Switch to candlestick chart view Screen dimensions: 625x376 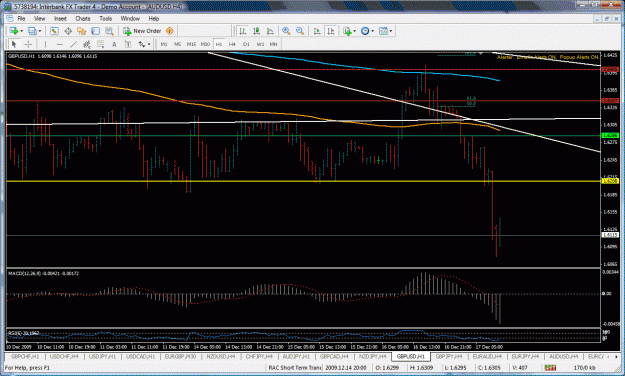coord(256,31)
